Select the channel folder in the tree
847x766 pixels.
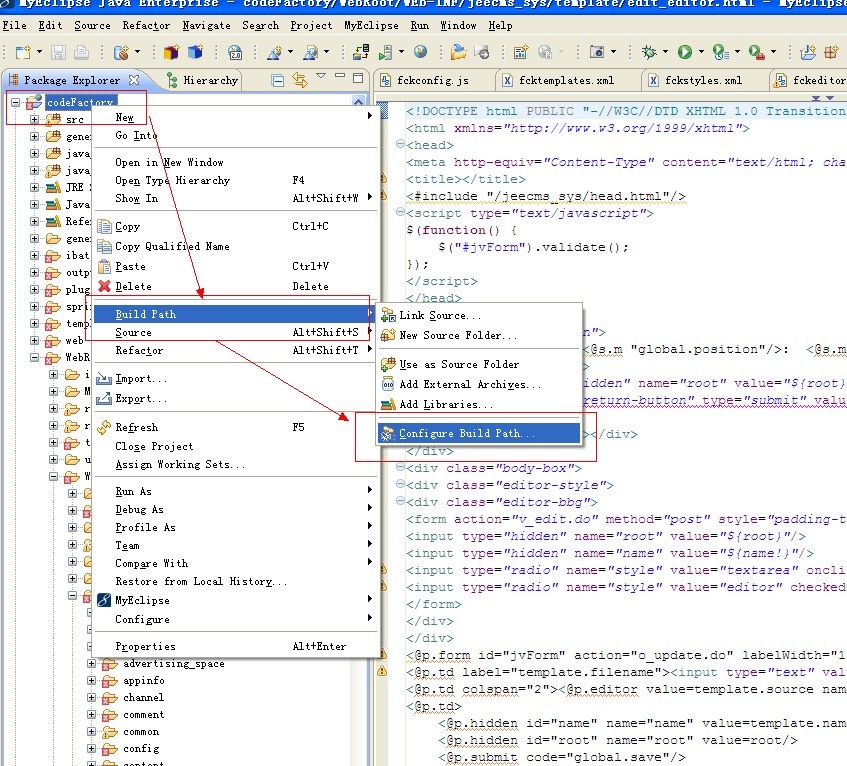pyautogui.click(x=143, y=698)
